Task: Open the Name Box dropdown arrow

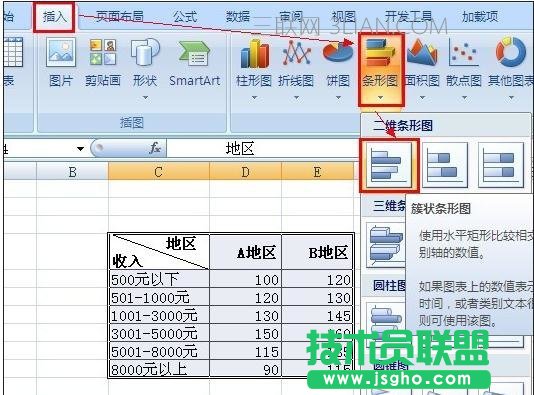Action: pyautogui.click(x=80, y=149)
